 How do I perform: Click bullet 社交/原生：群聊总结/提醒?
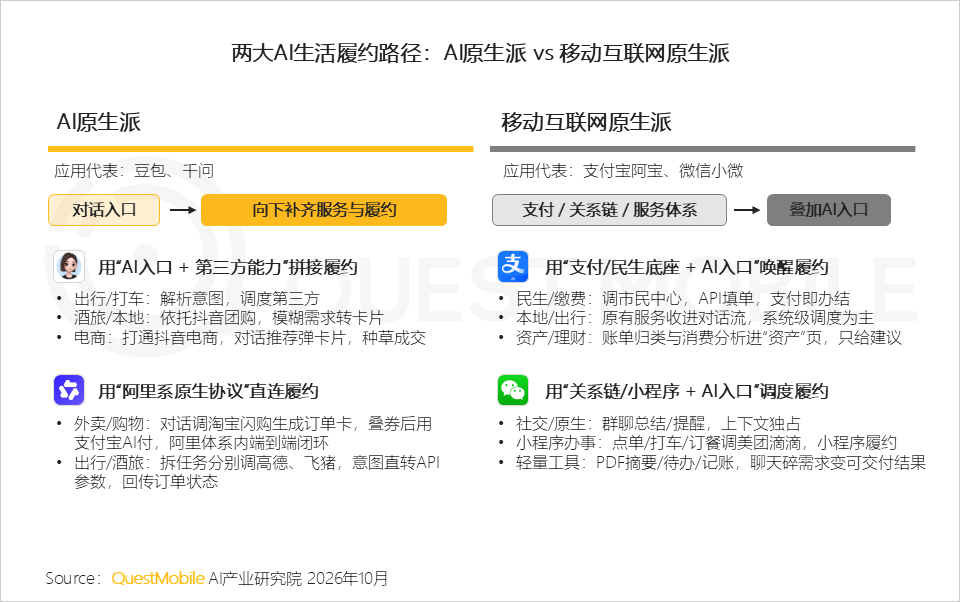(x=658, y=424)
